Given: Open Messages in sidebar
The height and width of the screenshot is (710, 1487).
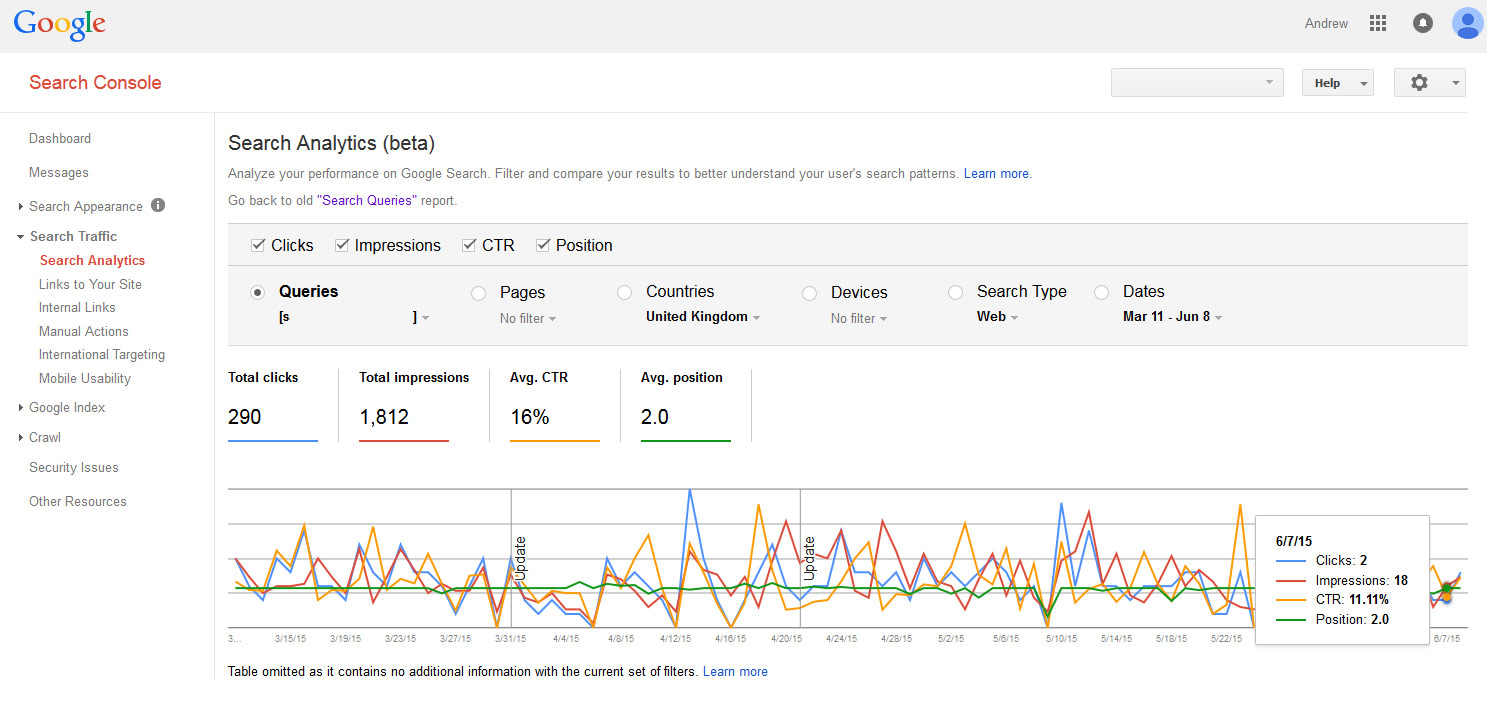Looking at the screenshot, I should click(x=59, y=172).
